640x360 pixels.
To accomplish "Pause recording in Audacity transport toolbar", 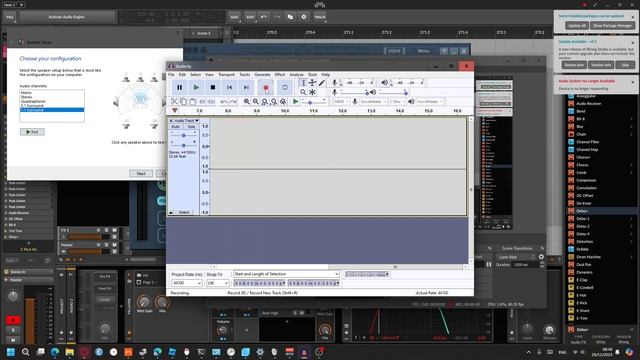I will coord(179,87).
